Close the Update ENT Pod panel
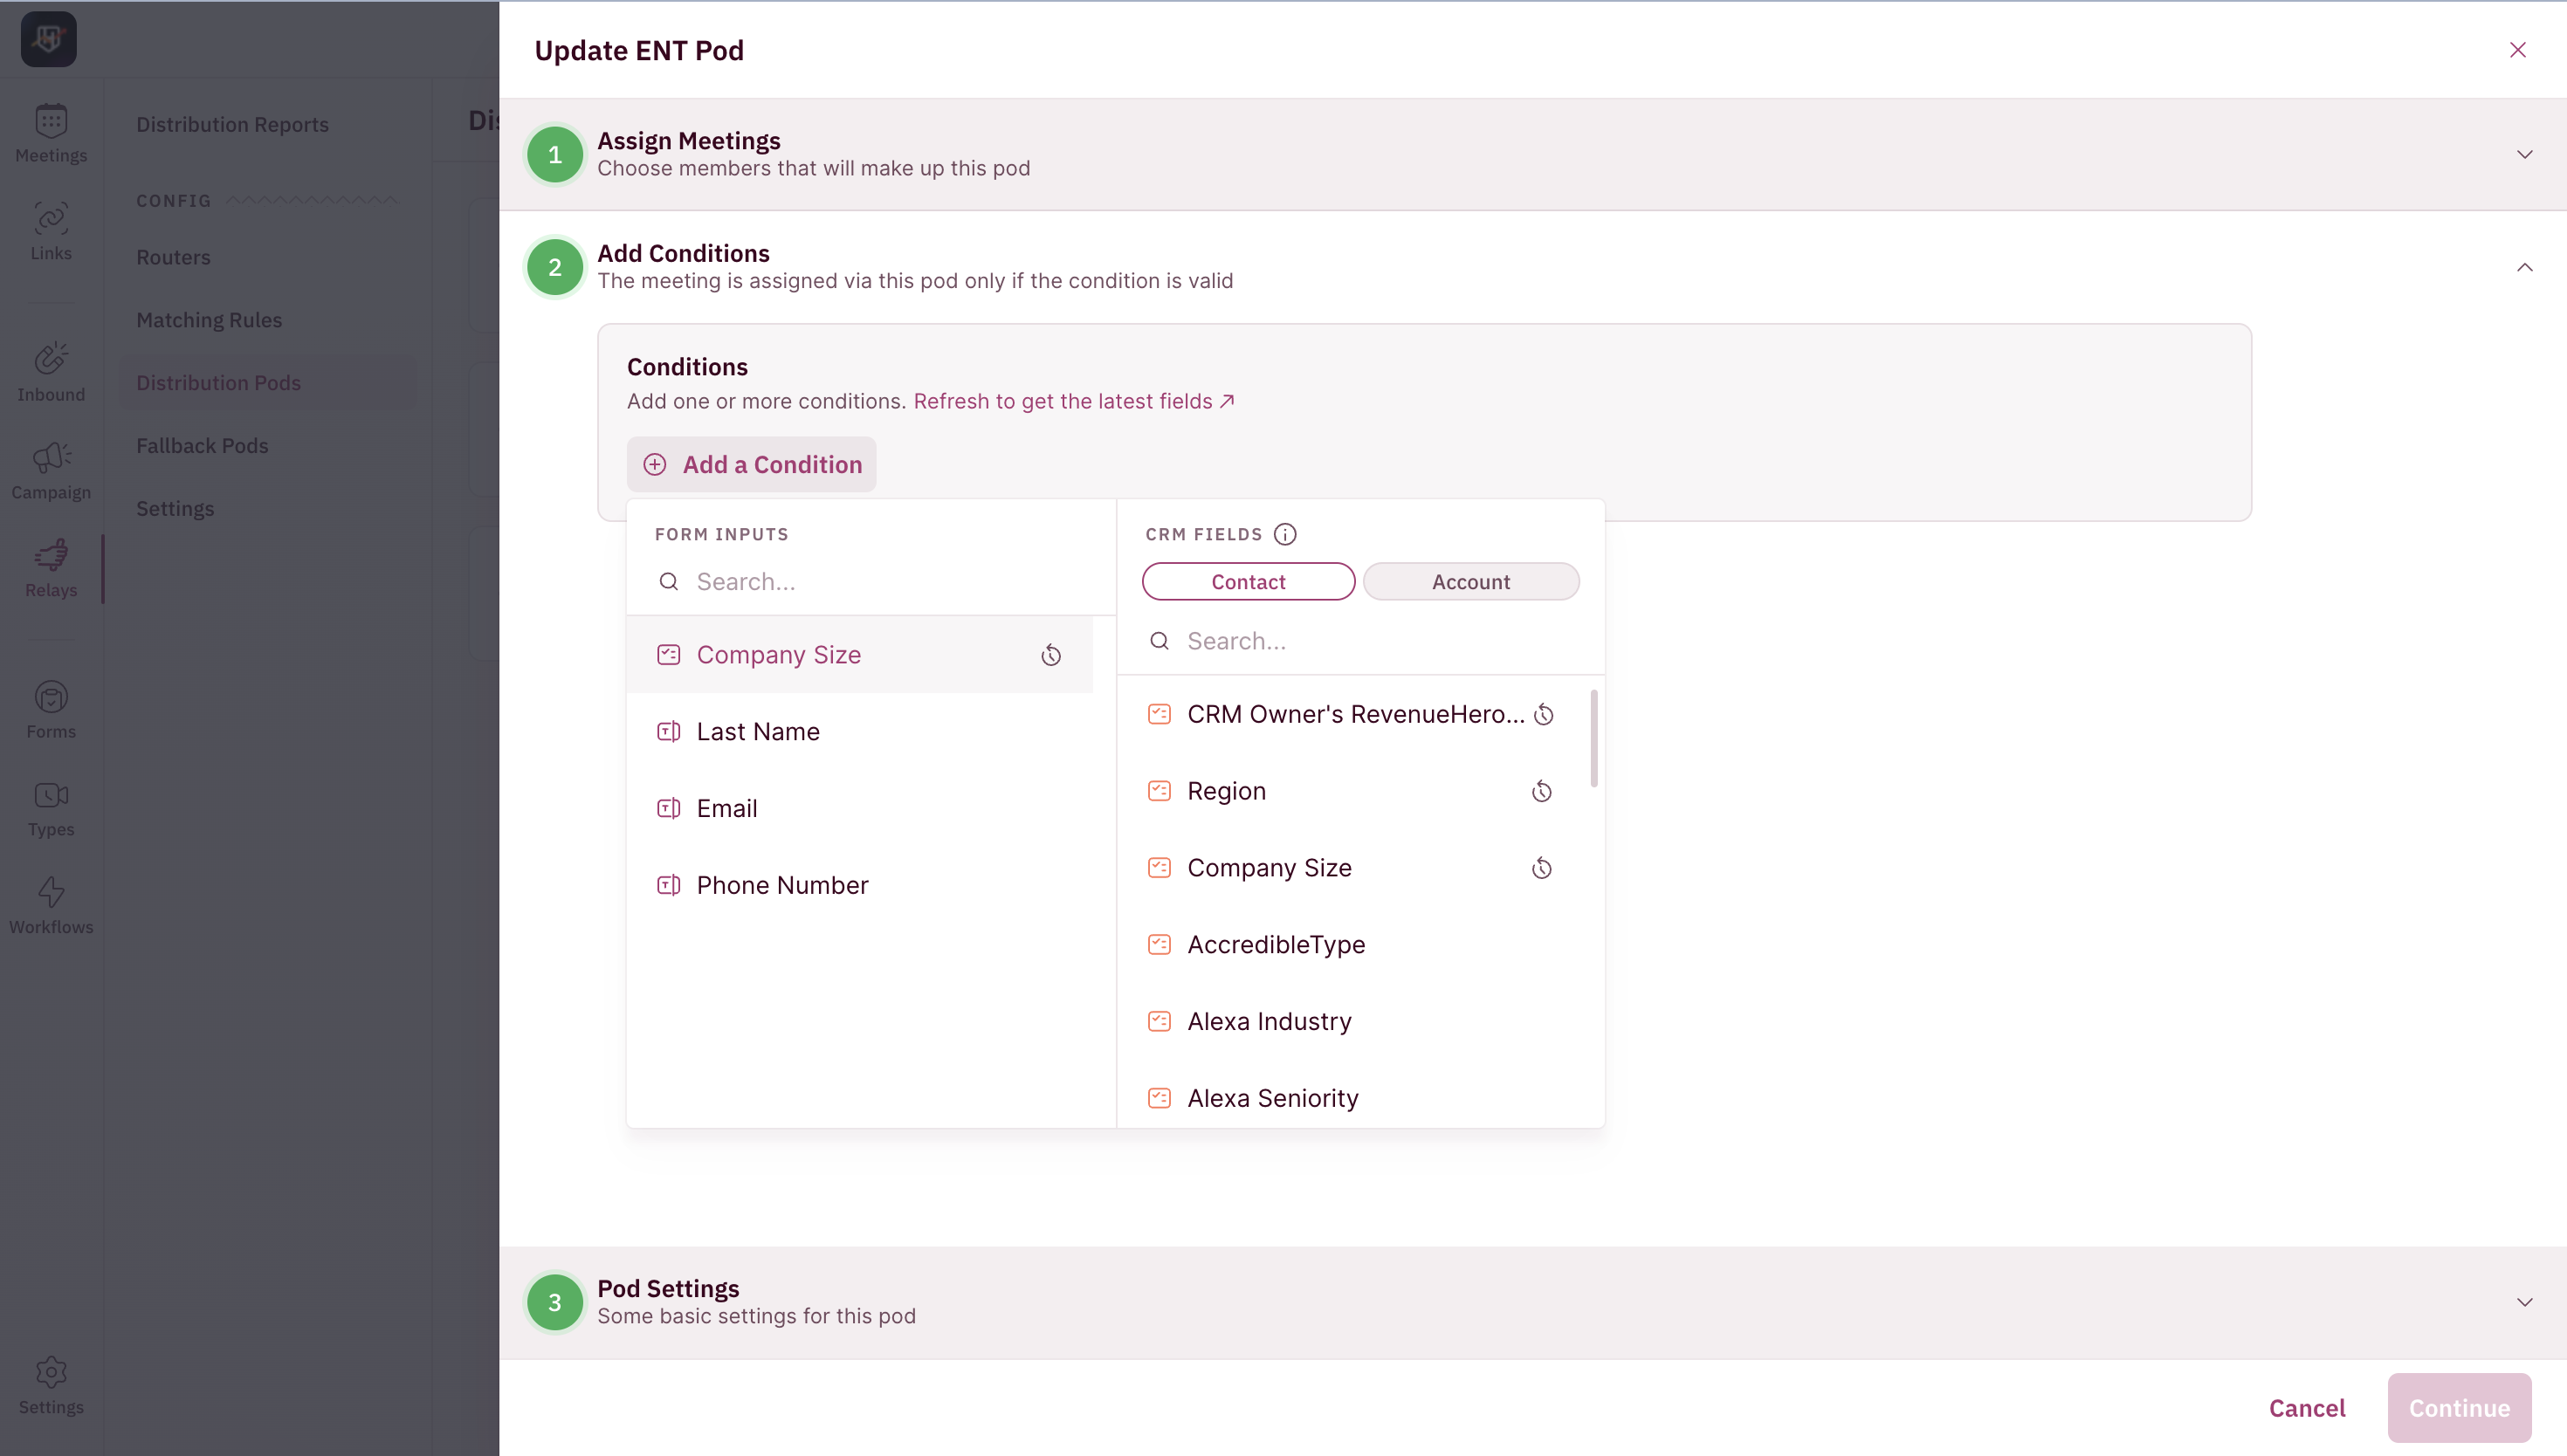This screenshot has width=2567, height=1456. 2518,50
